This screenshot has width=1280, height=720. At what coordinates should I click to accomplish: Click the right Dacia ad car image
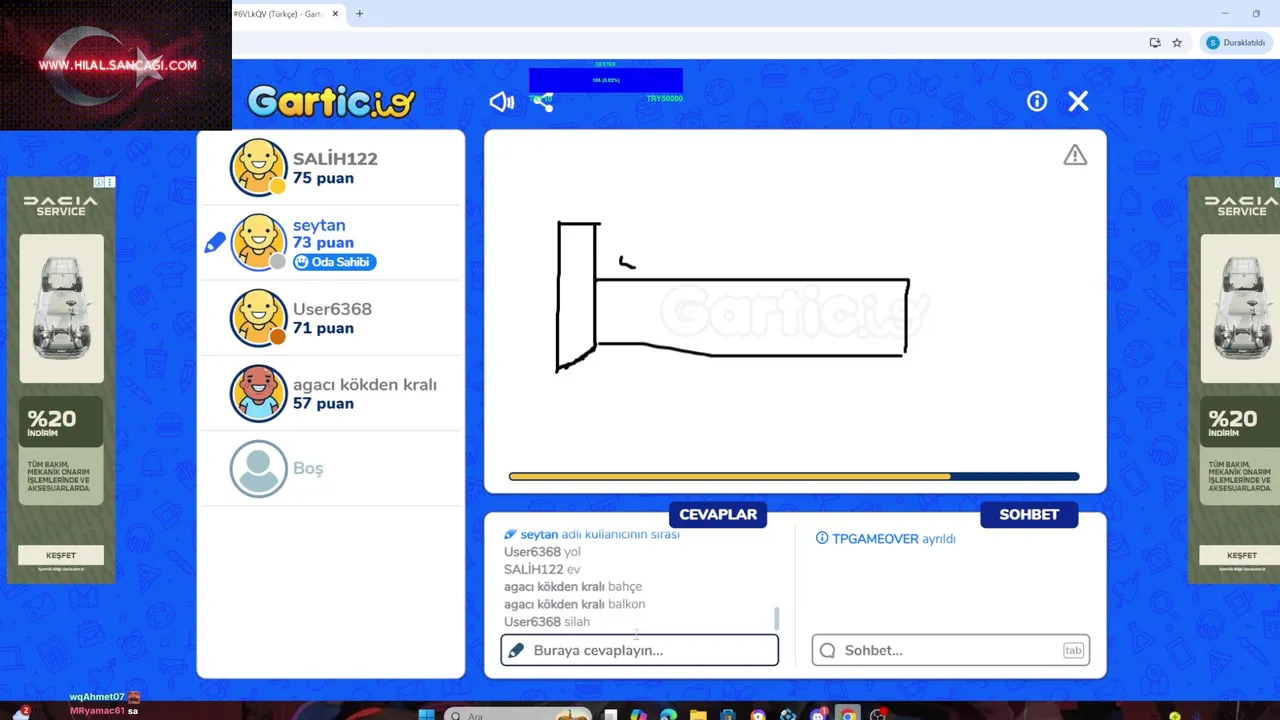[1242, 308]
